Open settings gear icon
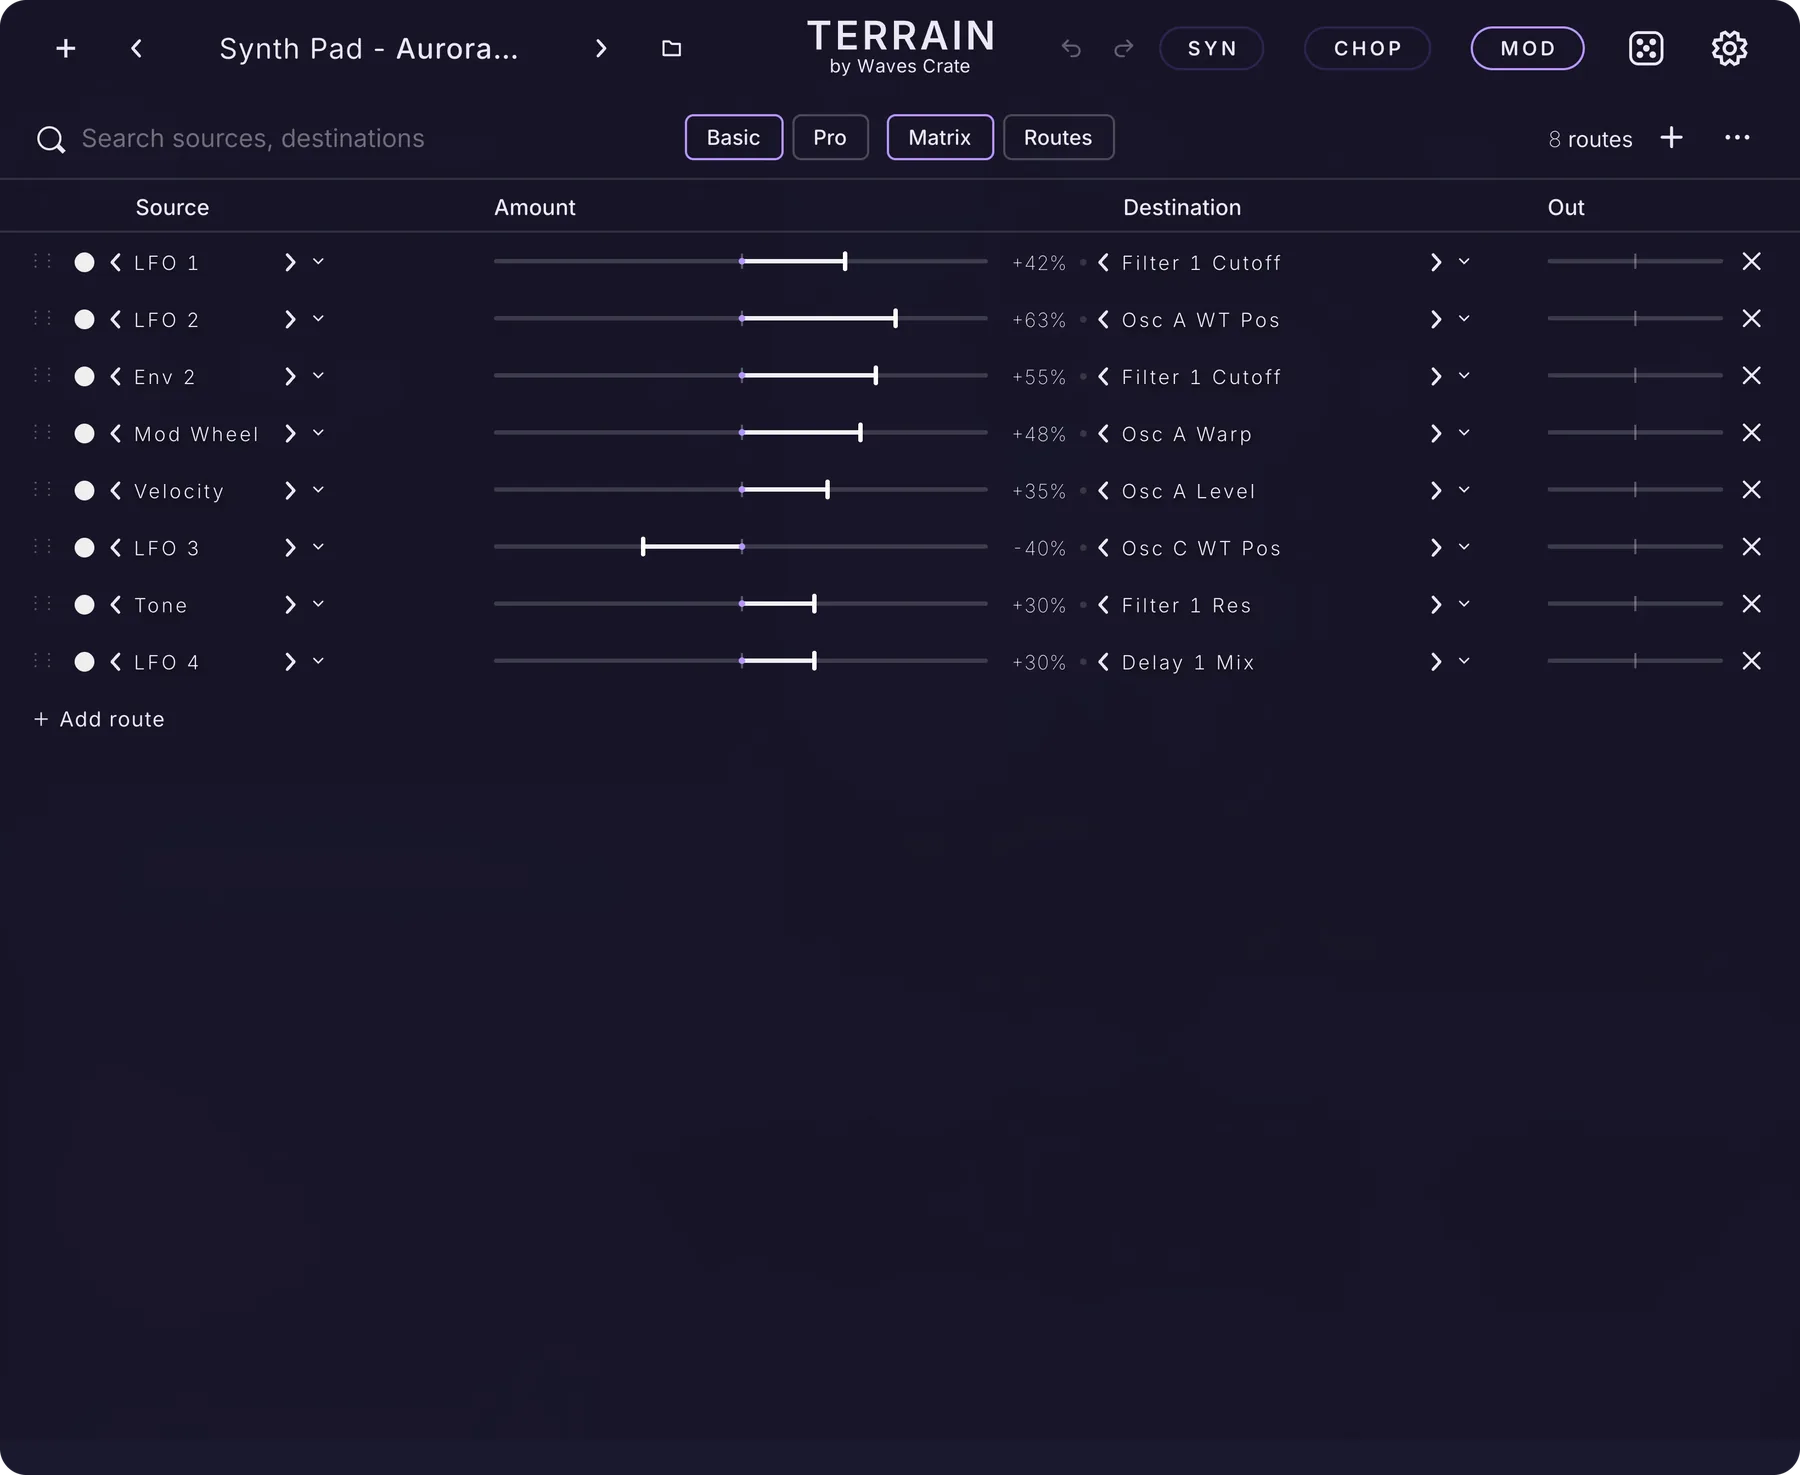 pyautogui.click(x=1729, y=48)
